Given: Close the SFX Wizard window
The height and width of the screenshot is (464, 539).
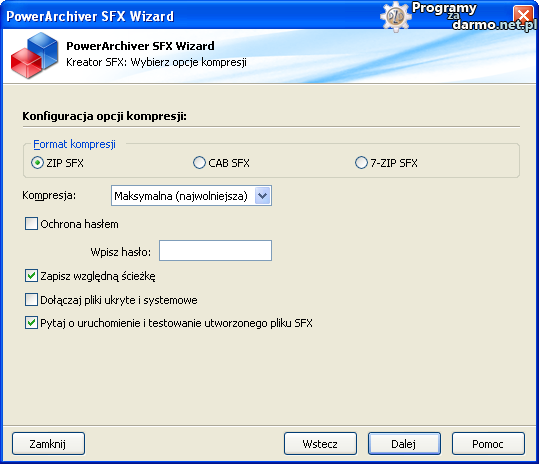Looking at the screenshot, I should coord(524,16).
